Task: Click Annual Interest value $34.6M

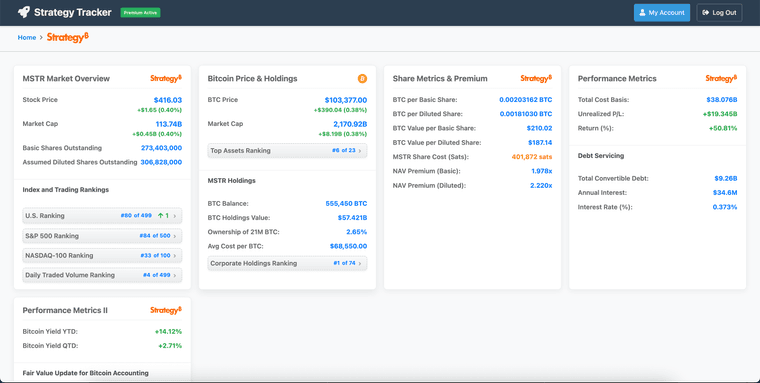Action: click(725, 192)
